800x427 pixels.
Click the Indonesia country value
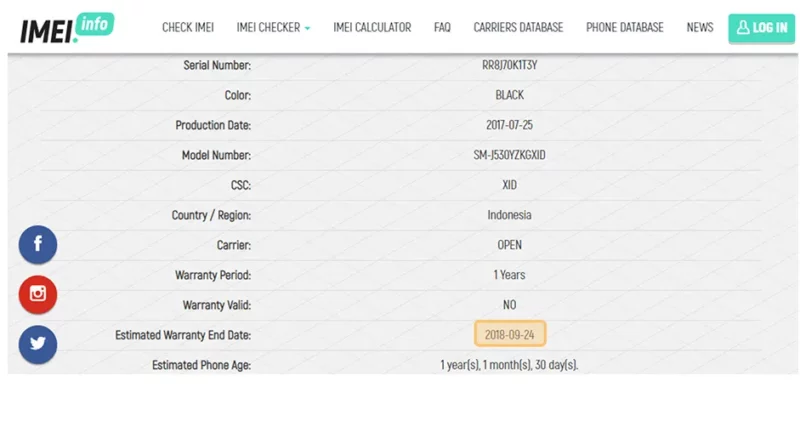[510, 215]
